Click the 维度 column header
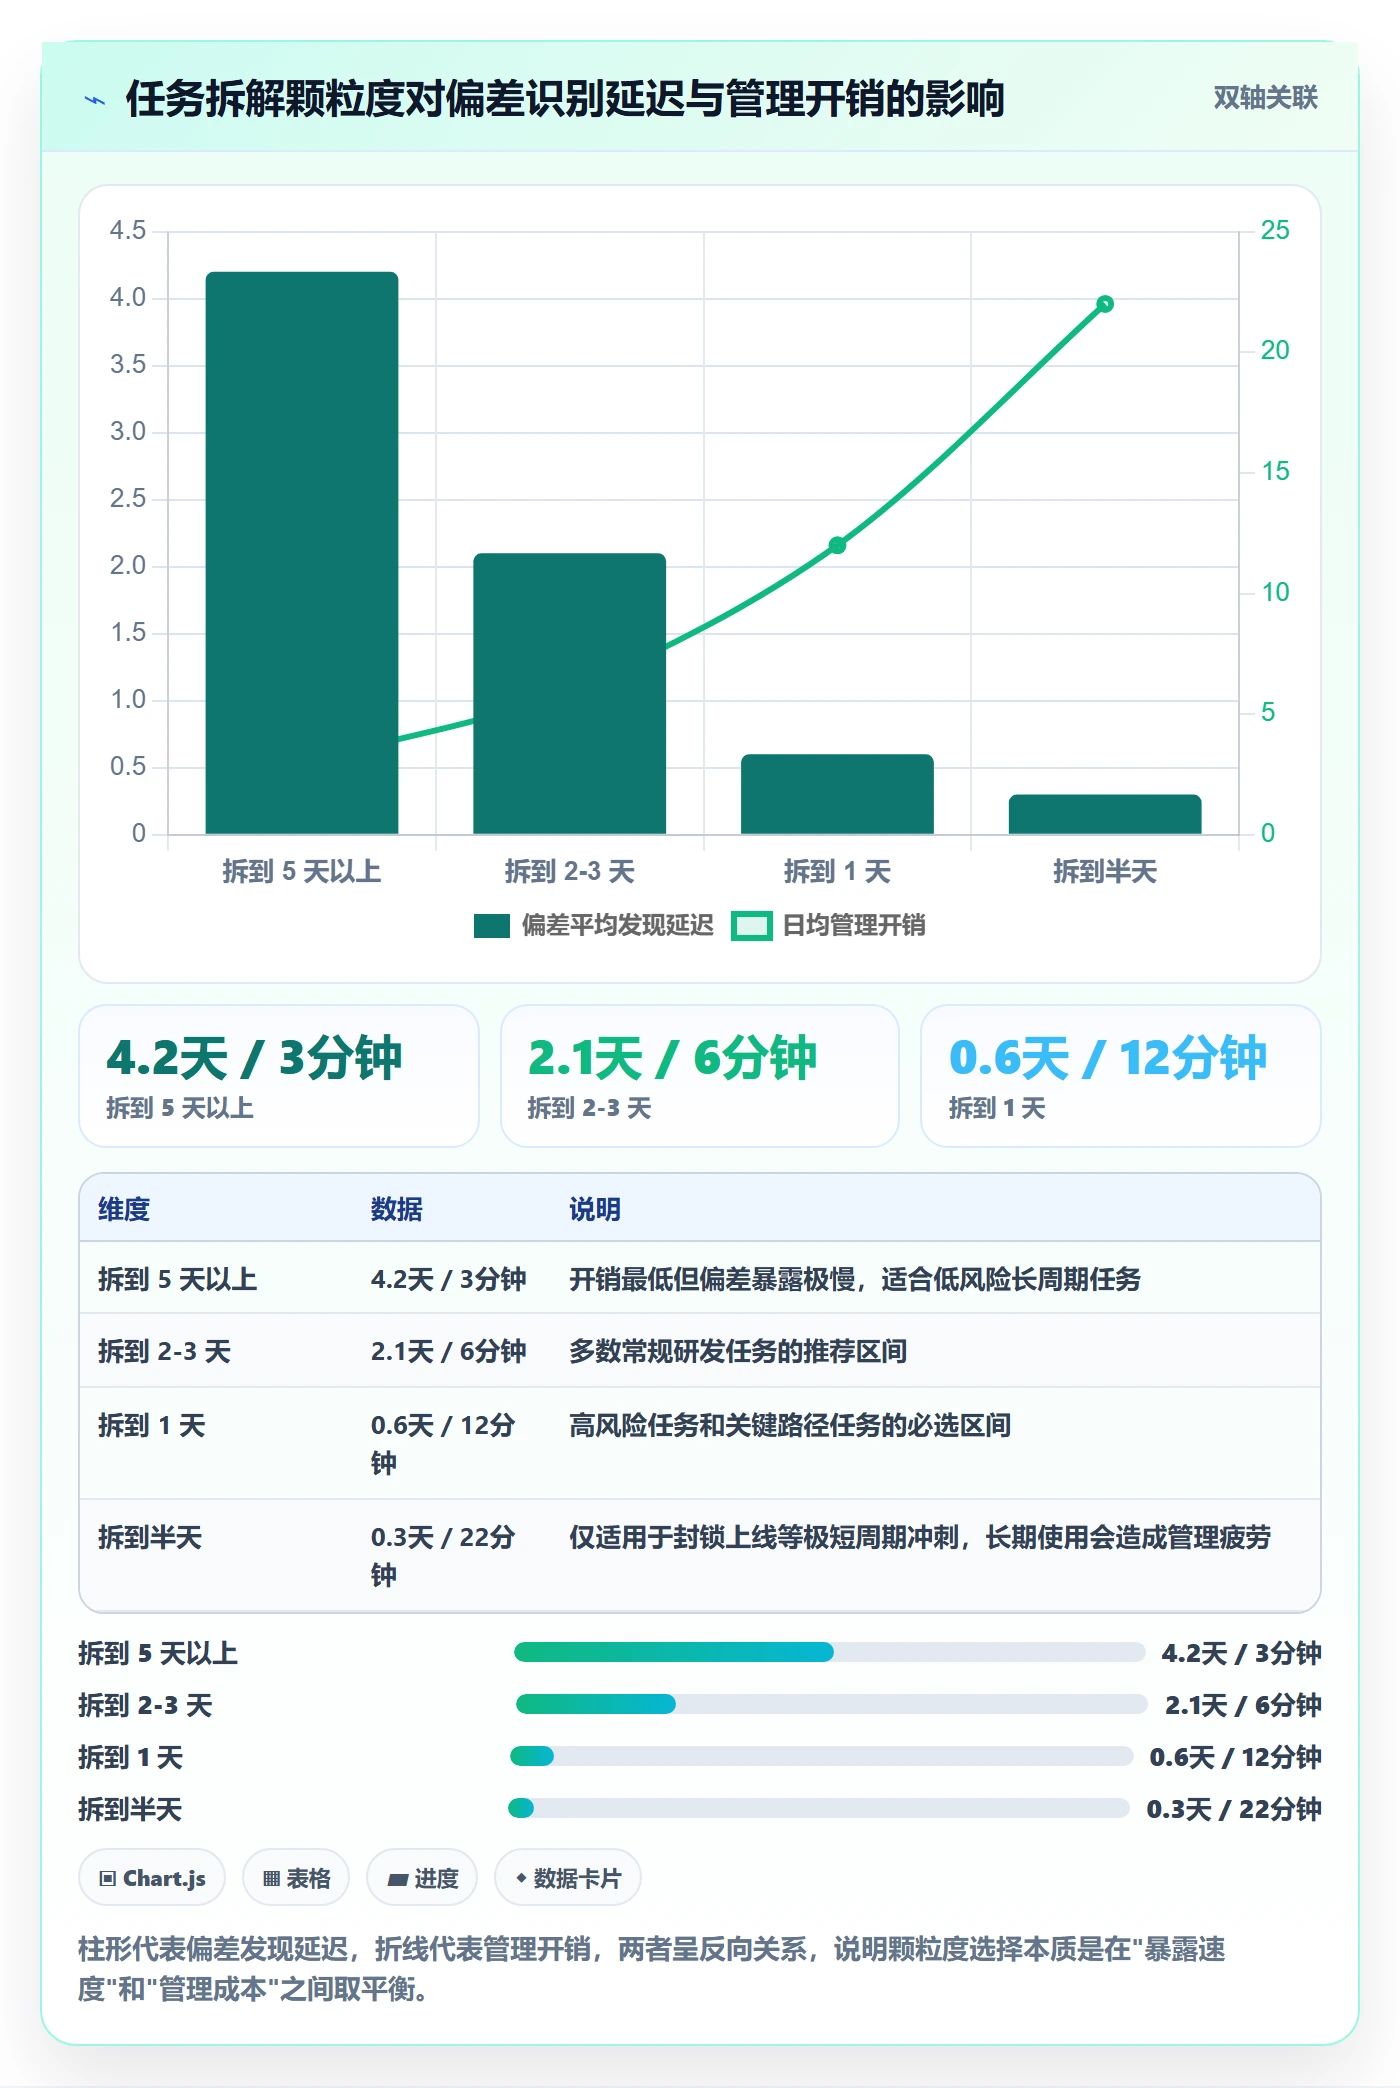This screenshot has width=1400, height=2088. [x=124, y=1209]
